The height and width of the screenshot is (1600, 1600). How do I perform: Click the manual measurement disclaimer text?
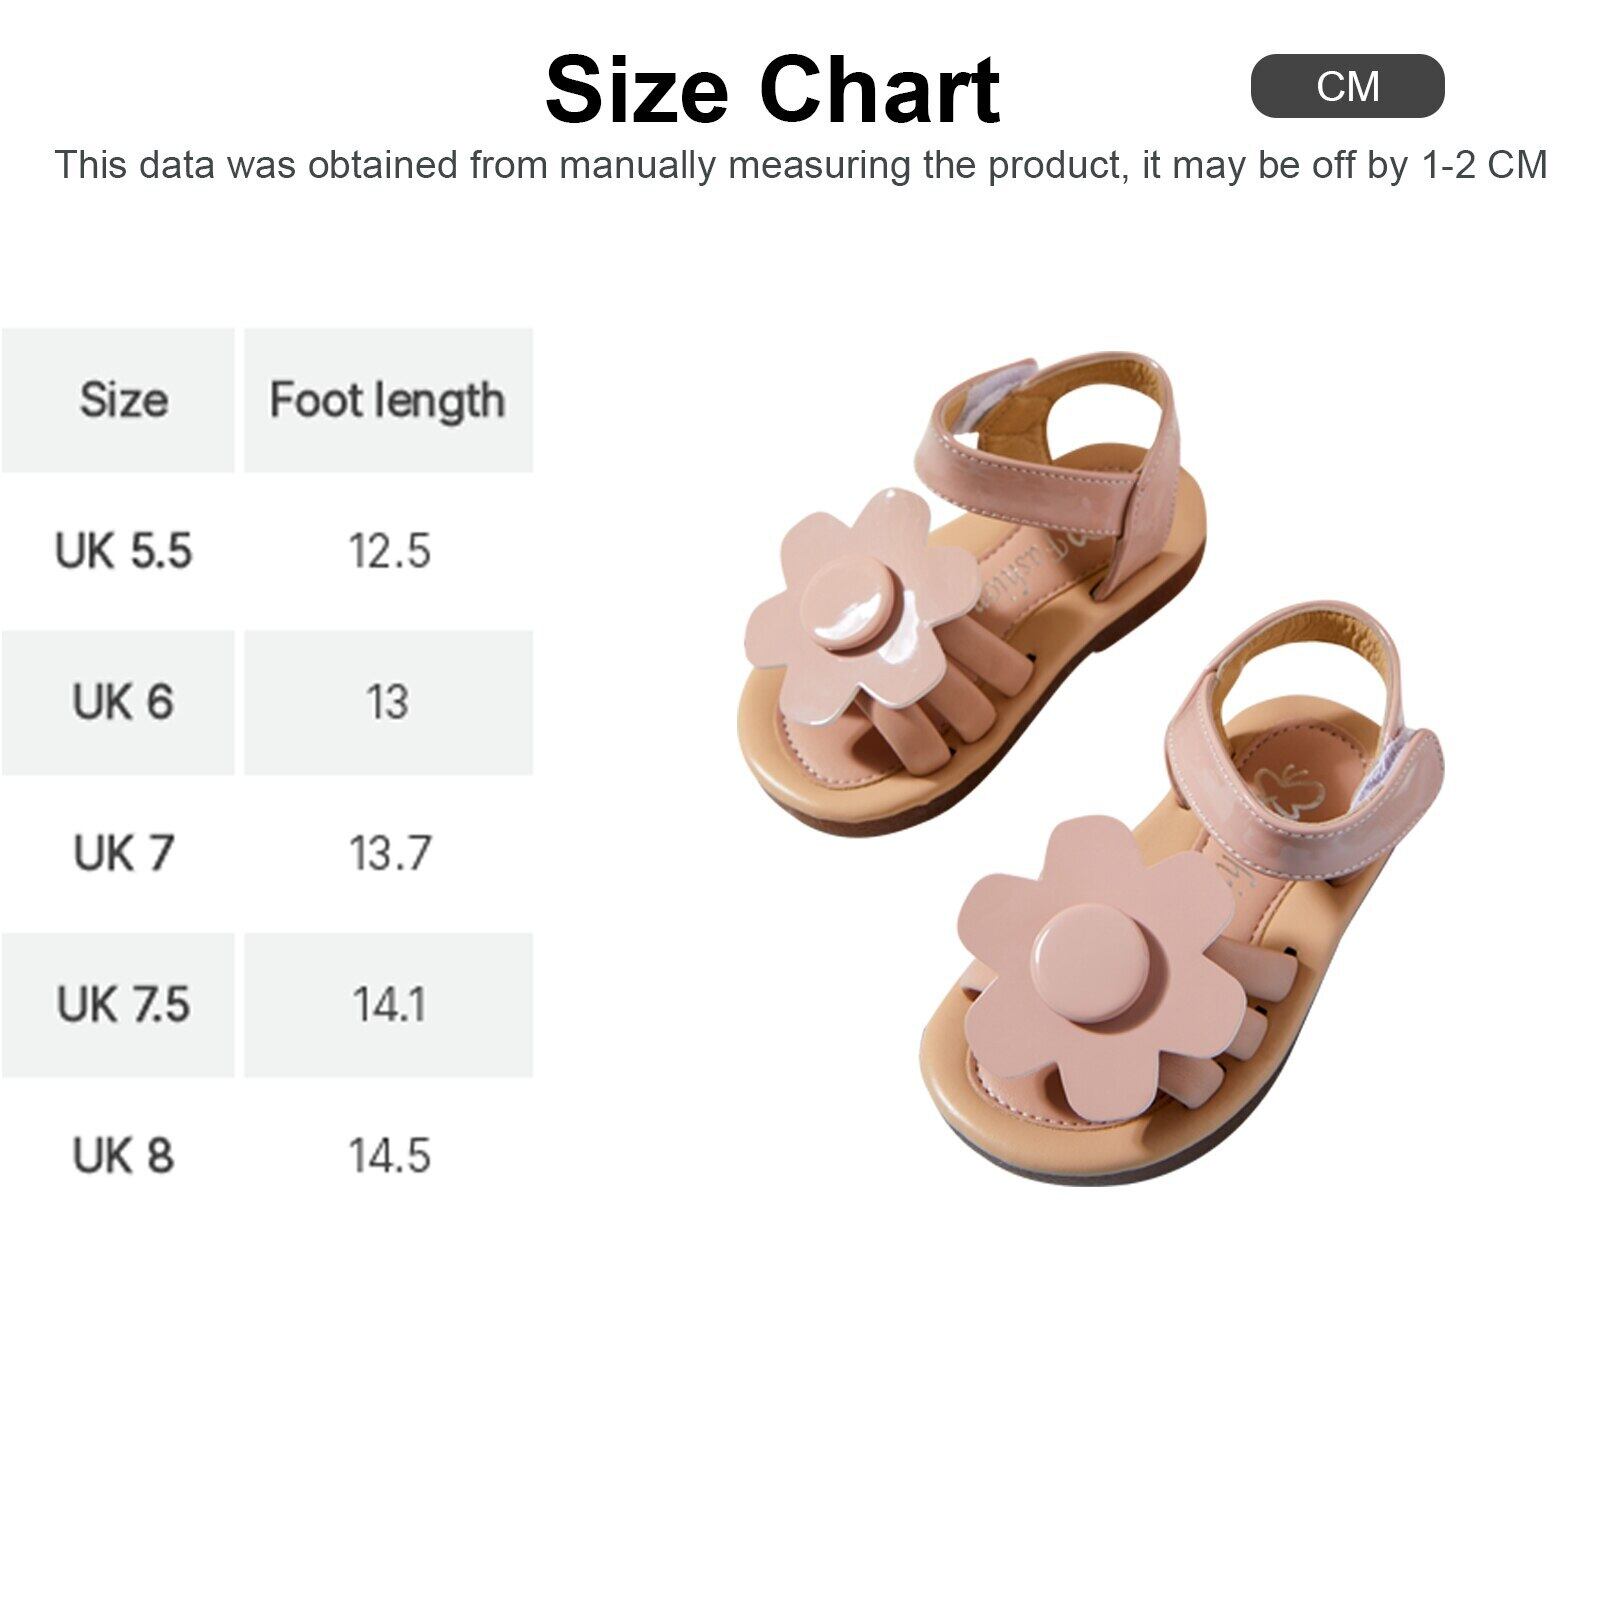[800, 165]
